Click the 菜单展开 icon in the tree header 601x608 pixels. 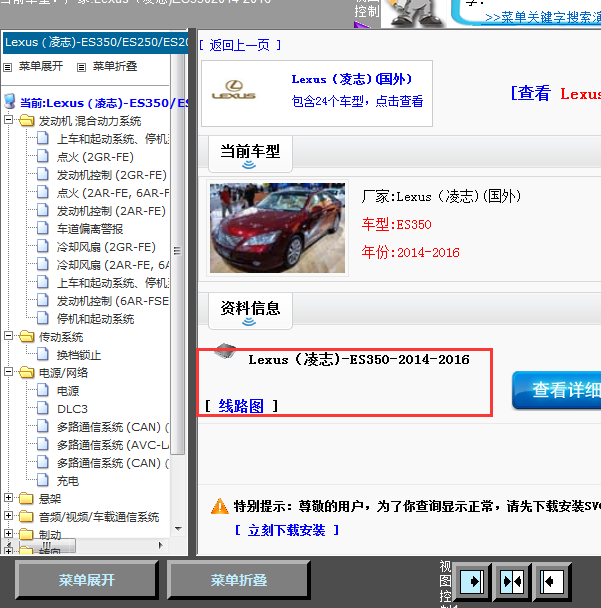7,67
